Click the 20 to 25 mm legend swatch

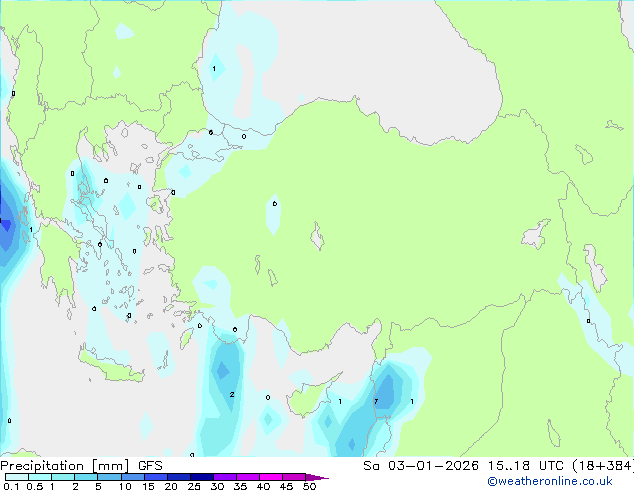179,477
